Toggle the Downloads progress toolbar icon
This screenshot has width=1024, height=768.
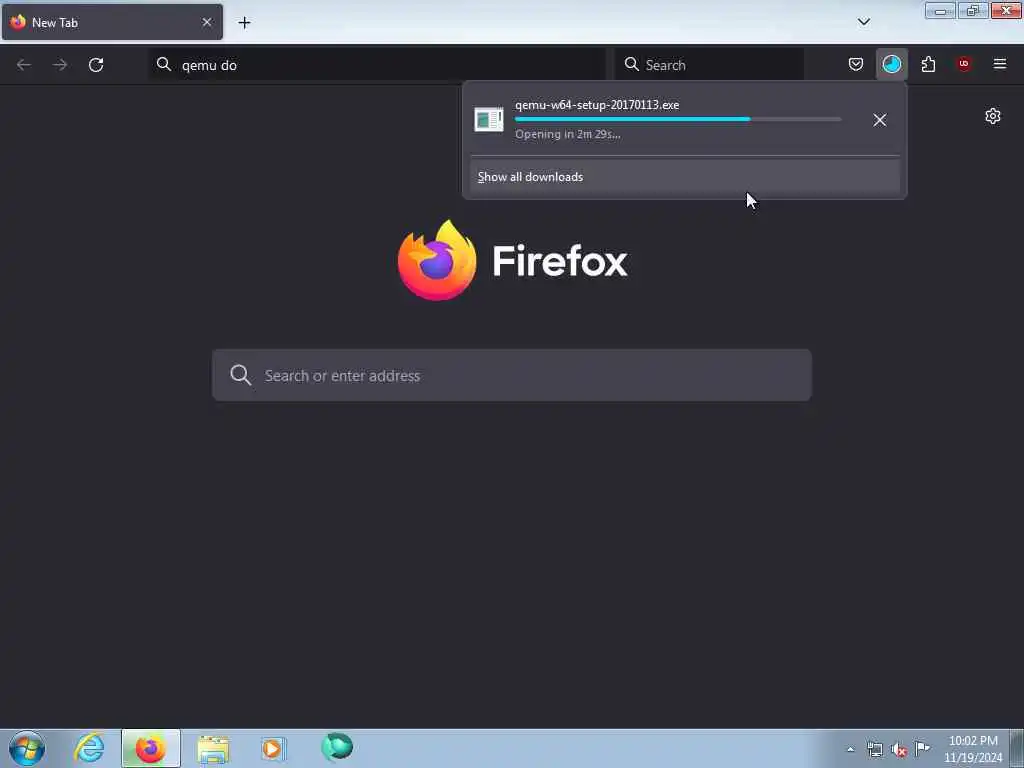pos(891,64)
